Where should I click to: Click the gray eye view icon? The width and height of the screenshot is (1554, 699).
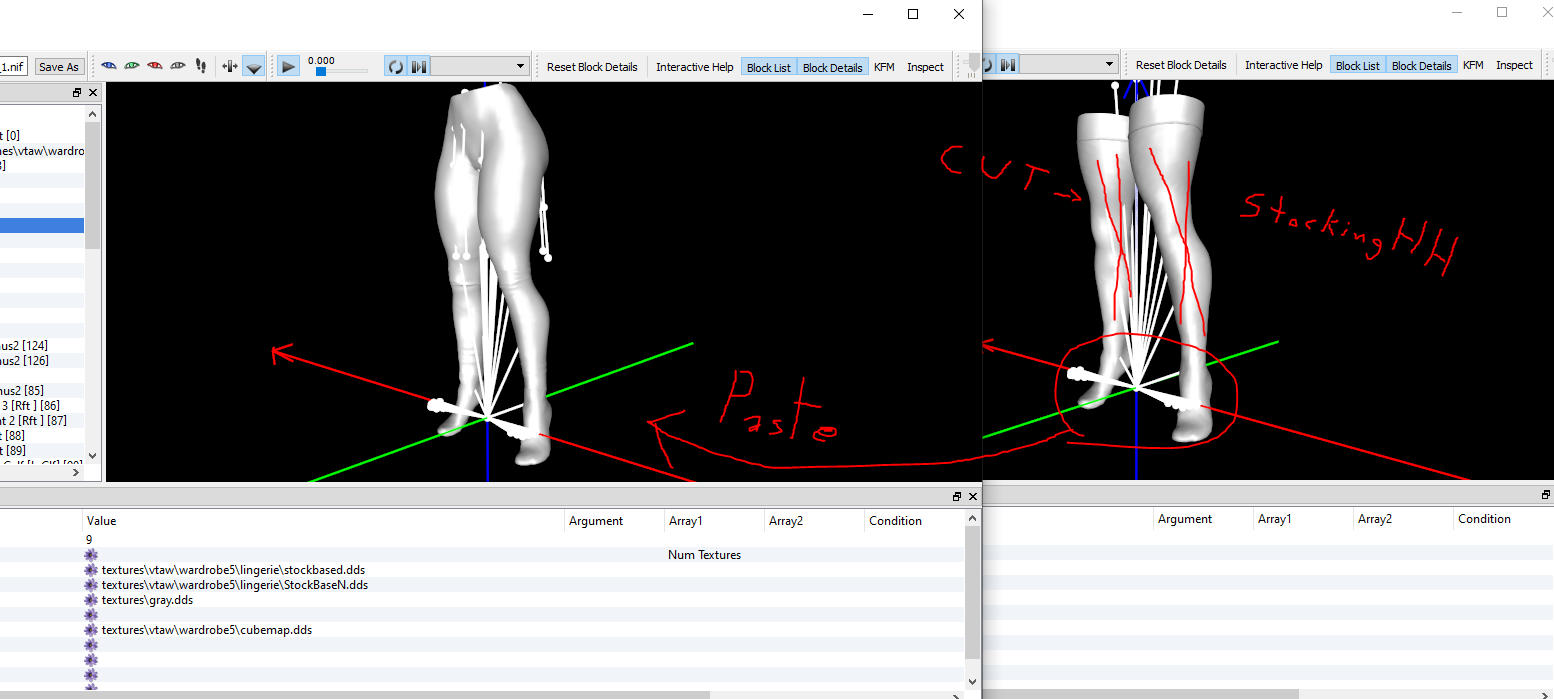coord(178,66)
